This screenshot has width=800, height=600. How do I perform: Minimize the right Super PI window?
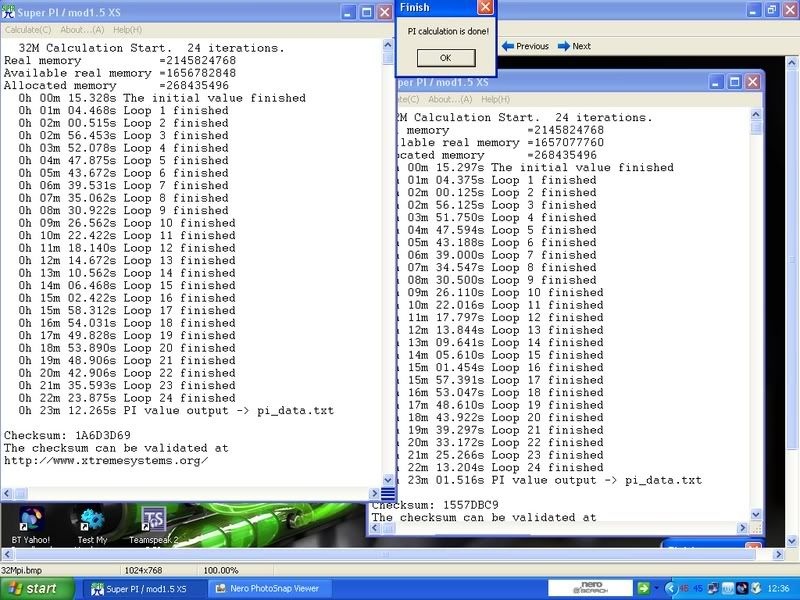(716, 82)
